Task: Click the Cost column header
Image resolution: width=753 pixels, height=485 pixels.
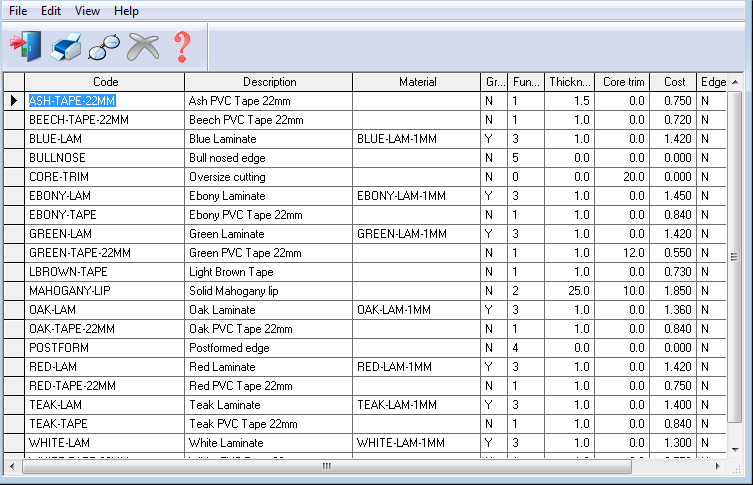Action: point(675,82)
